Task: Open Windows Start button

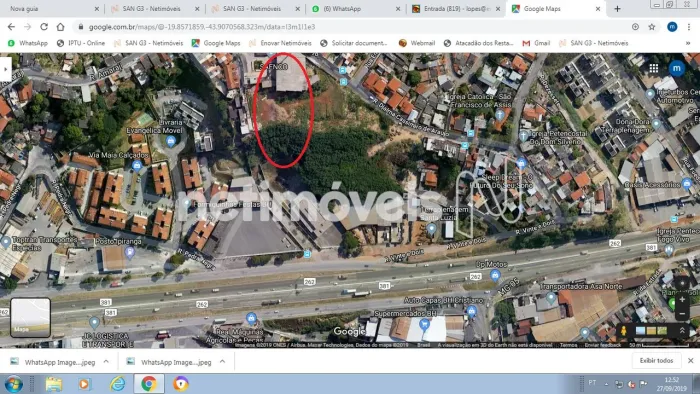Action: click(x=13, y=384)
